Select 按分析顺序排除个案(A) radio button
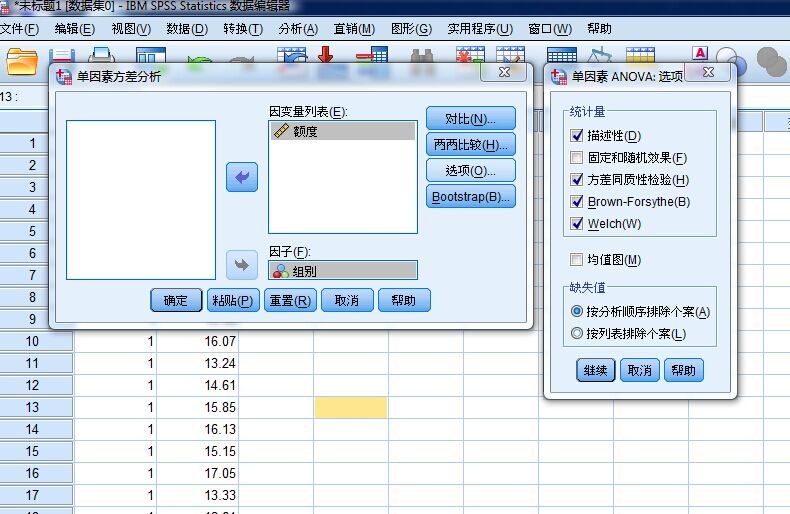The height and width of the screenshot is (514, 790). tap(577, 311)
